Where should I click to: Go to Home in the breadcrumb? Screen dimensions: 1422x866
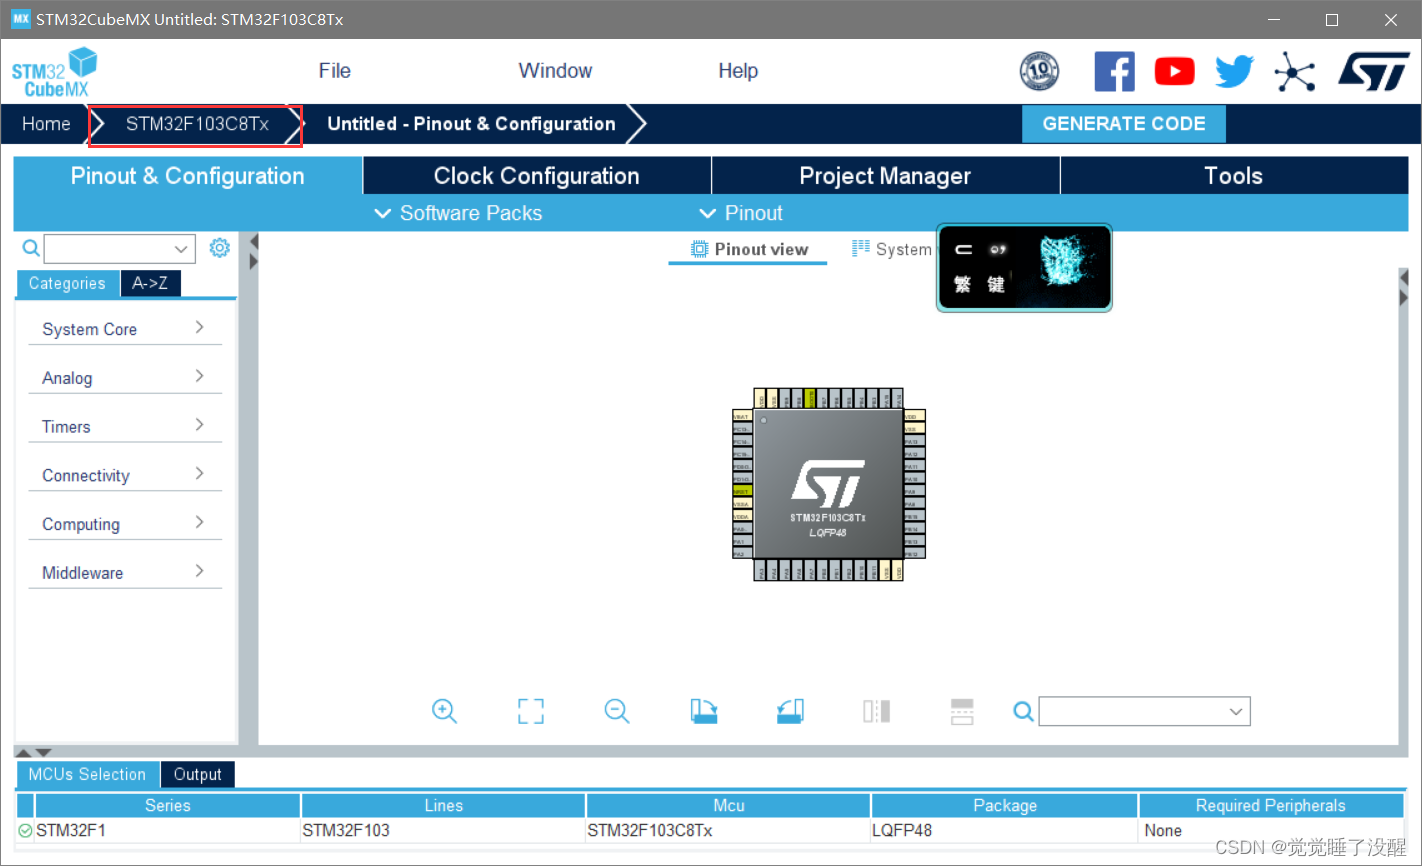point(46,124)
